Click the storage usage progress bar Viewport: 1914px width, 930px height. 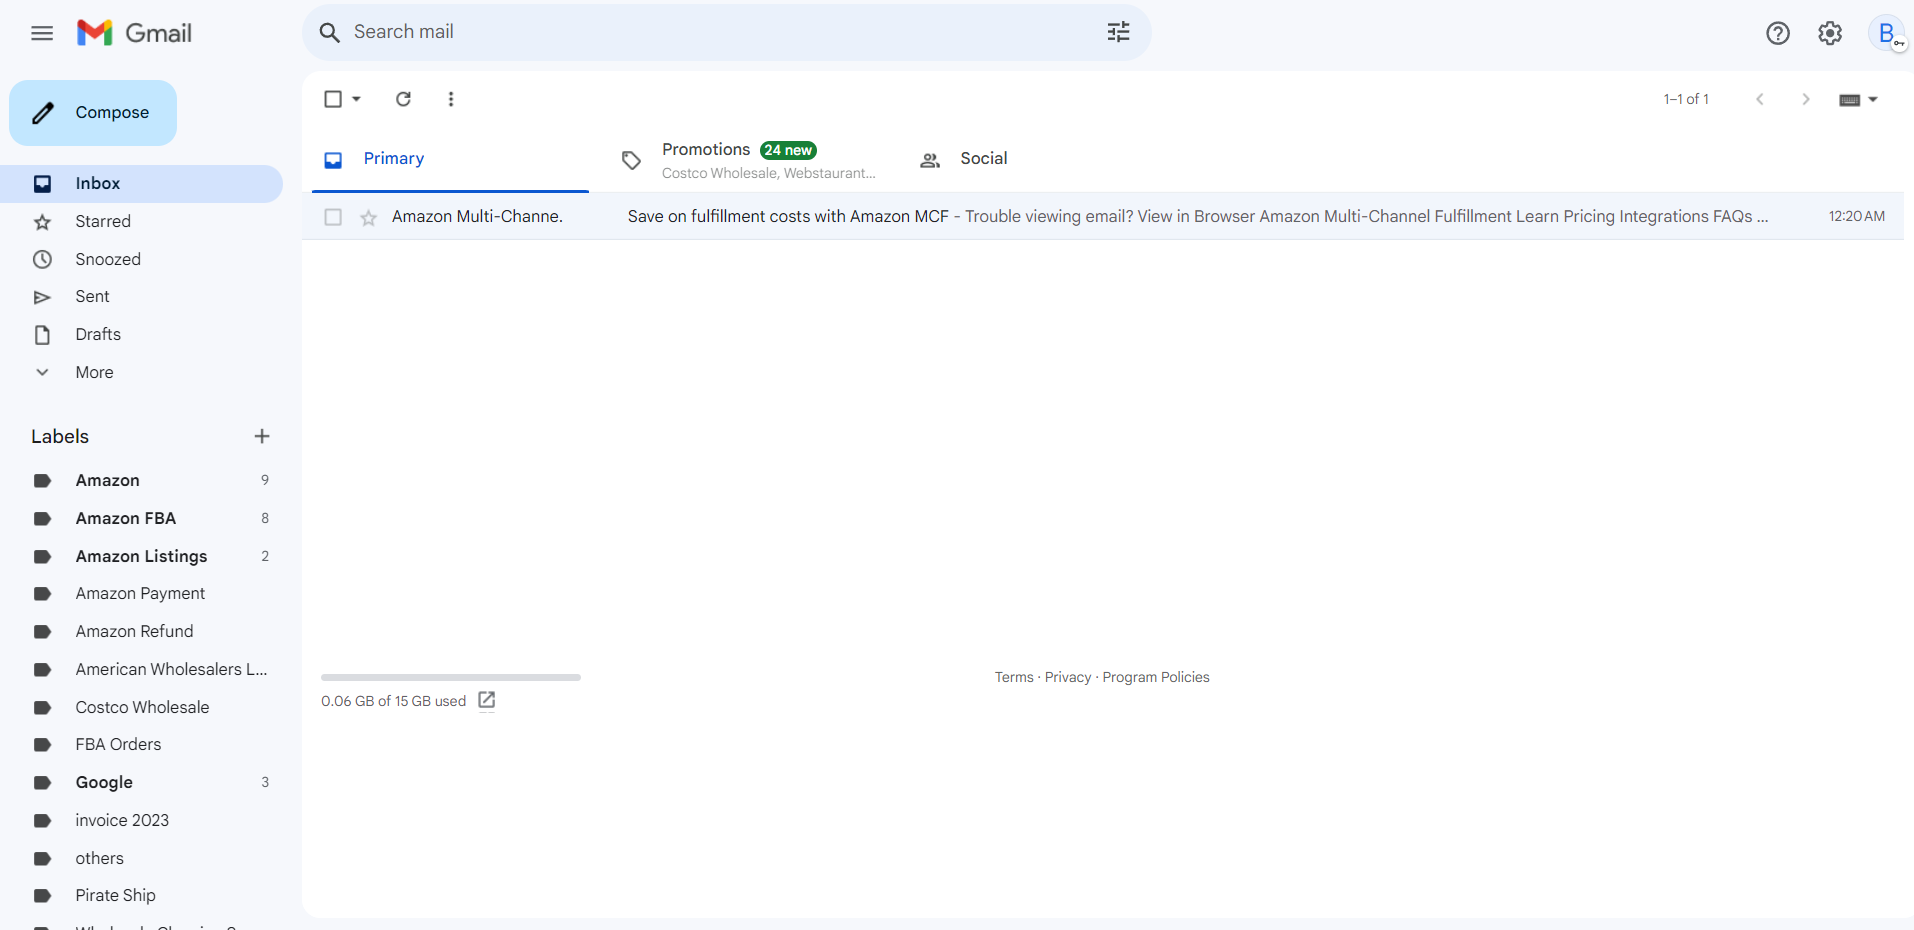451,677
